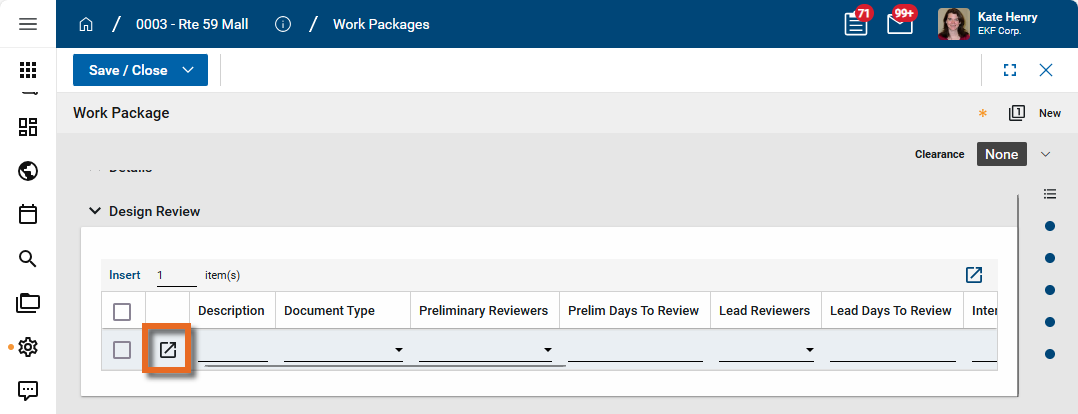Image resolution: width=1078 pixels, height=414 pixels.
Task: Show project info for 0003 - Rte 59 Mall
Action: (x=283, y=24)
